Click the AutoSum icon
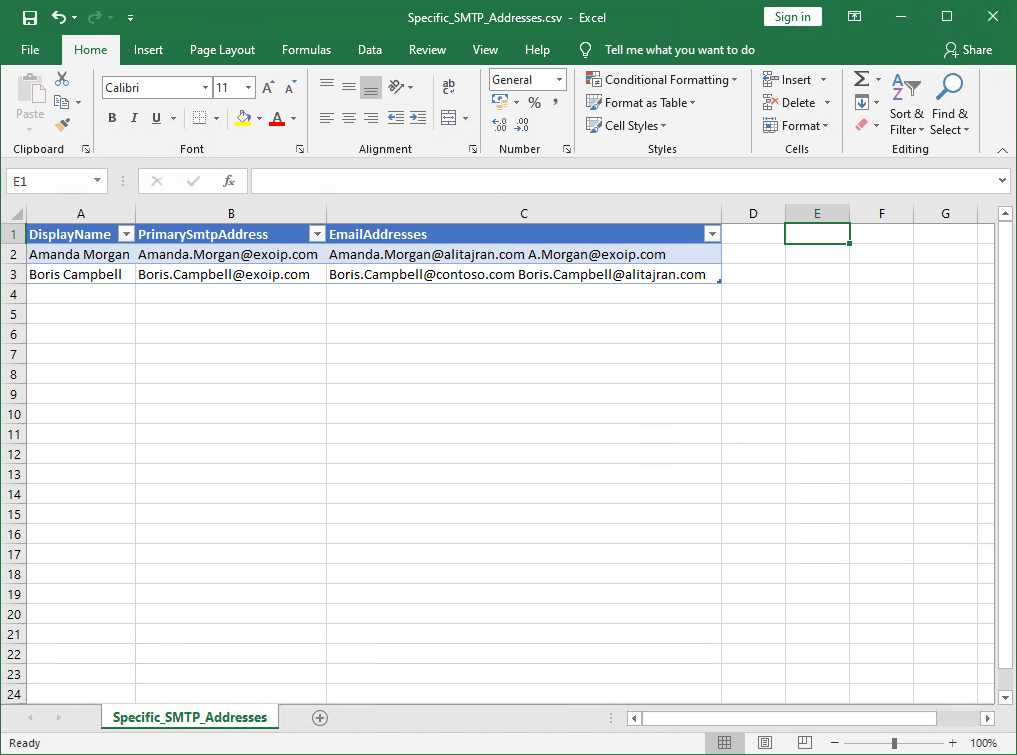The height and width of the screenshot is (755, 1017). click(x=862, y=79)
